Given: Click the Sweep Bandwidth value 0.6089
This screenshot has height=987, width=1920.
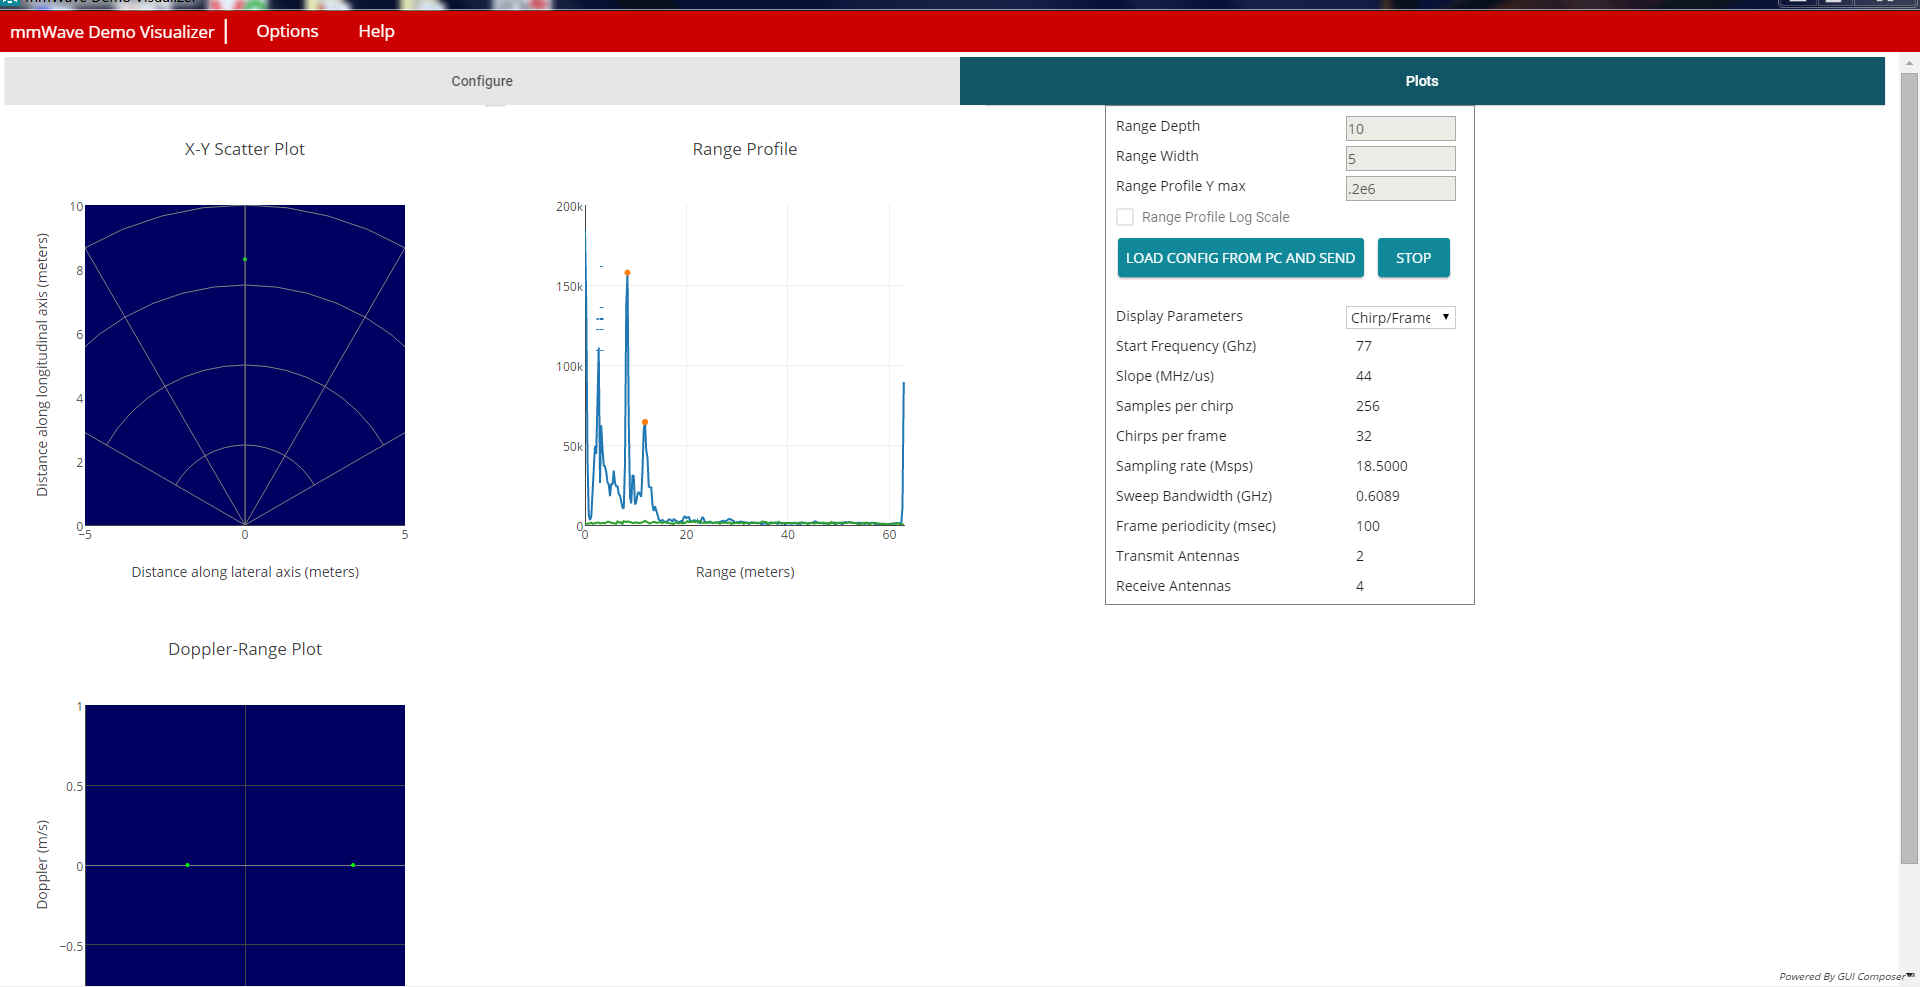Looking at the screenshot, I should pos(1378,496).
